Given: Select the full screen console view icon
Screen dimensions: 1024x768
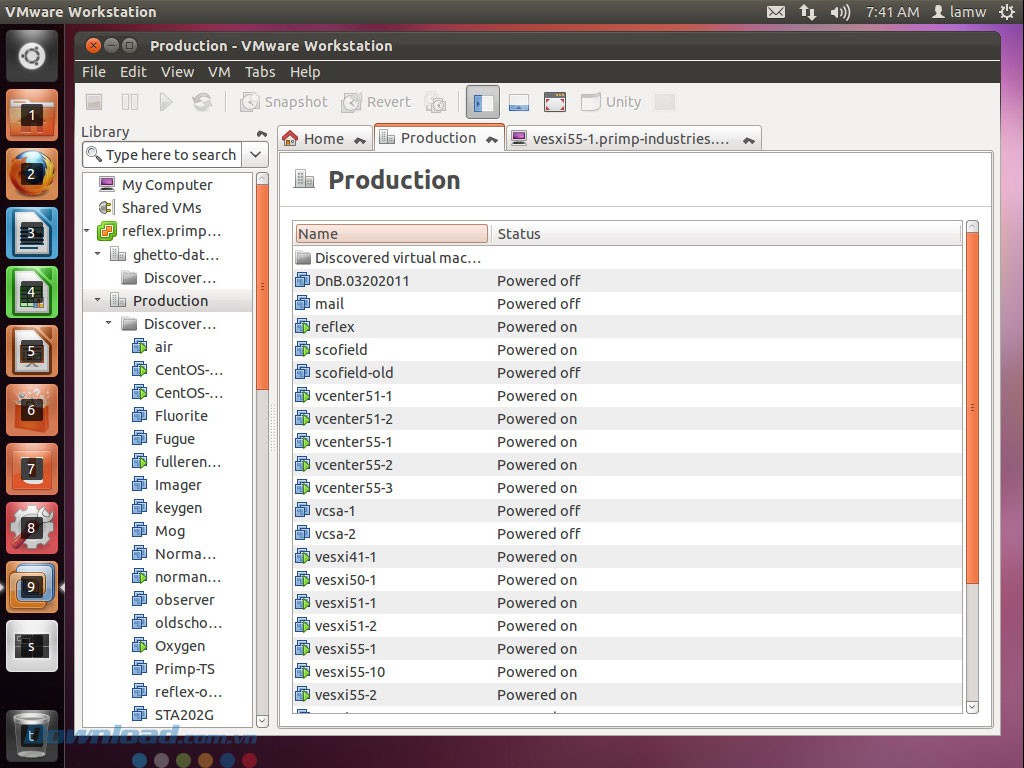Looking at the screenshot, I should tap(555, 101).
